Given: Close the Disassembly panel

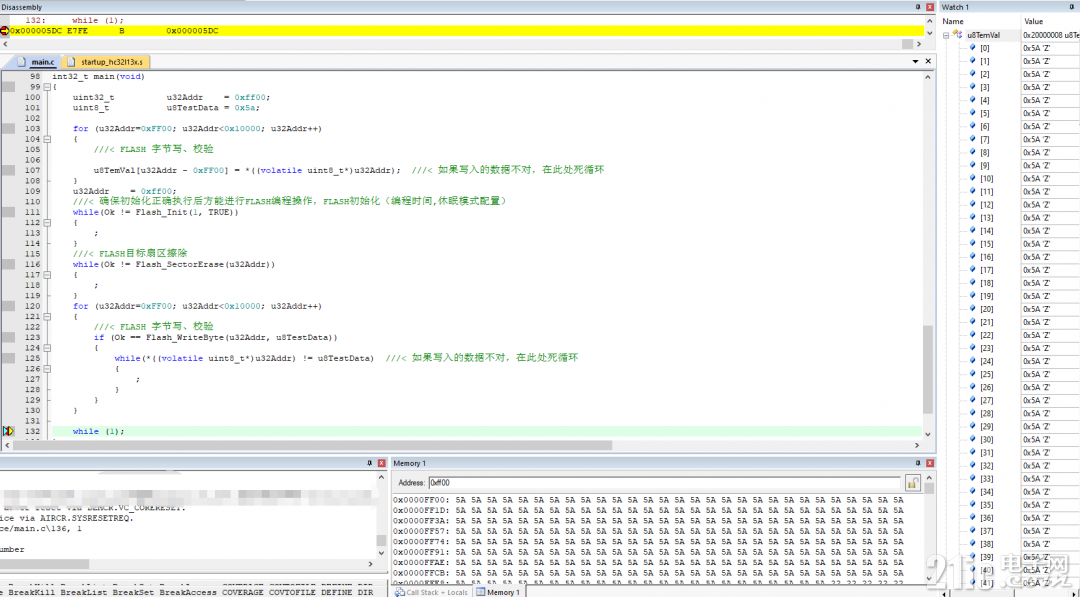Looking at the screenshot, I should coord(930,7).
